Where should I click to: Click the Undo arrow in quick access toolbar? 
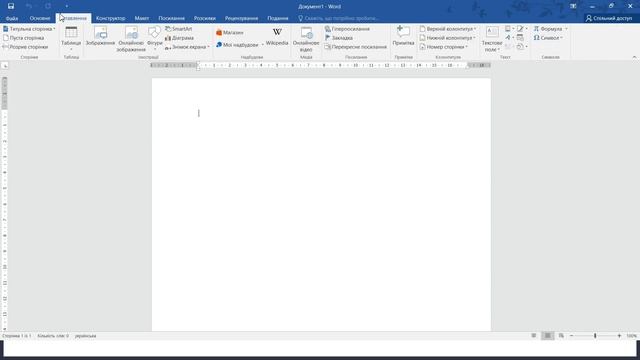click(x=29, y=6)
